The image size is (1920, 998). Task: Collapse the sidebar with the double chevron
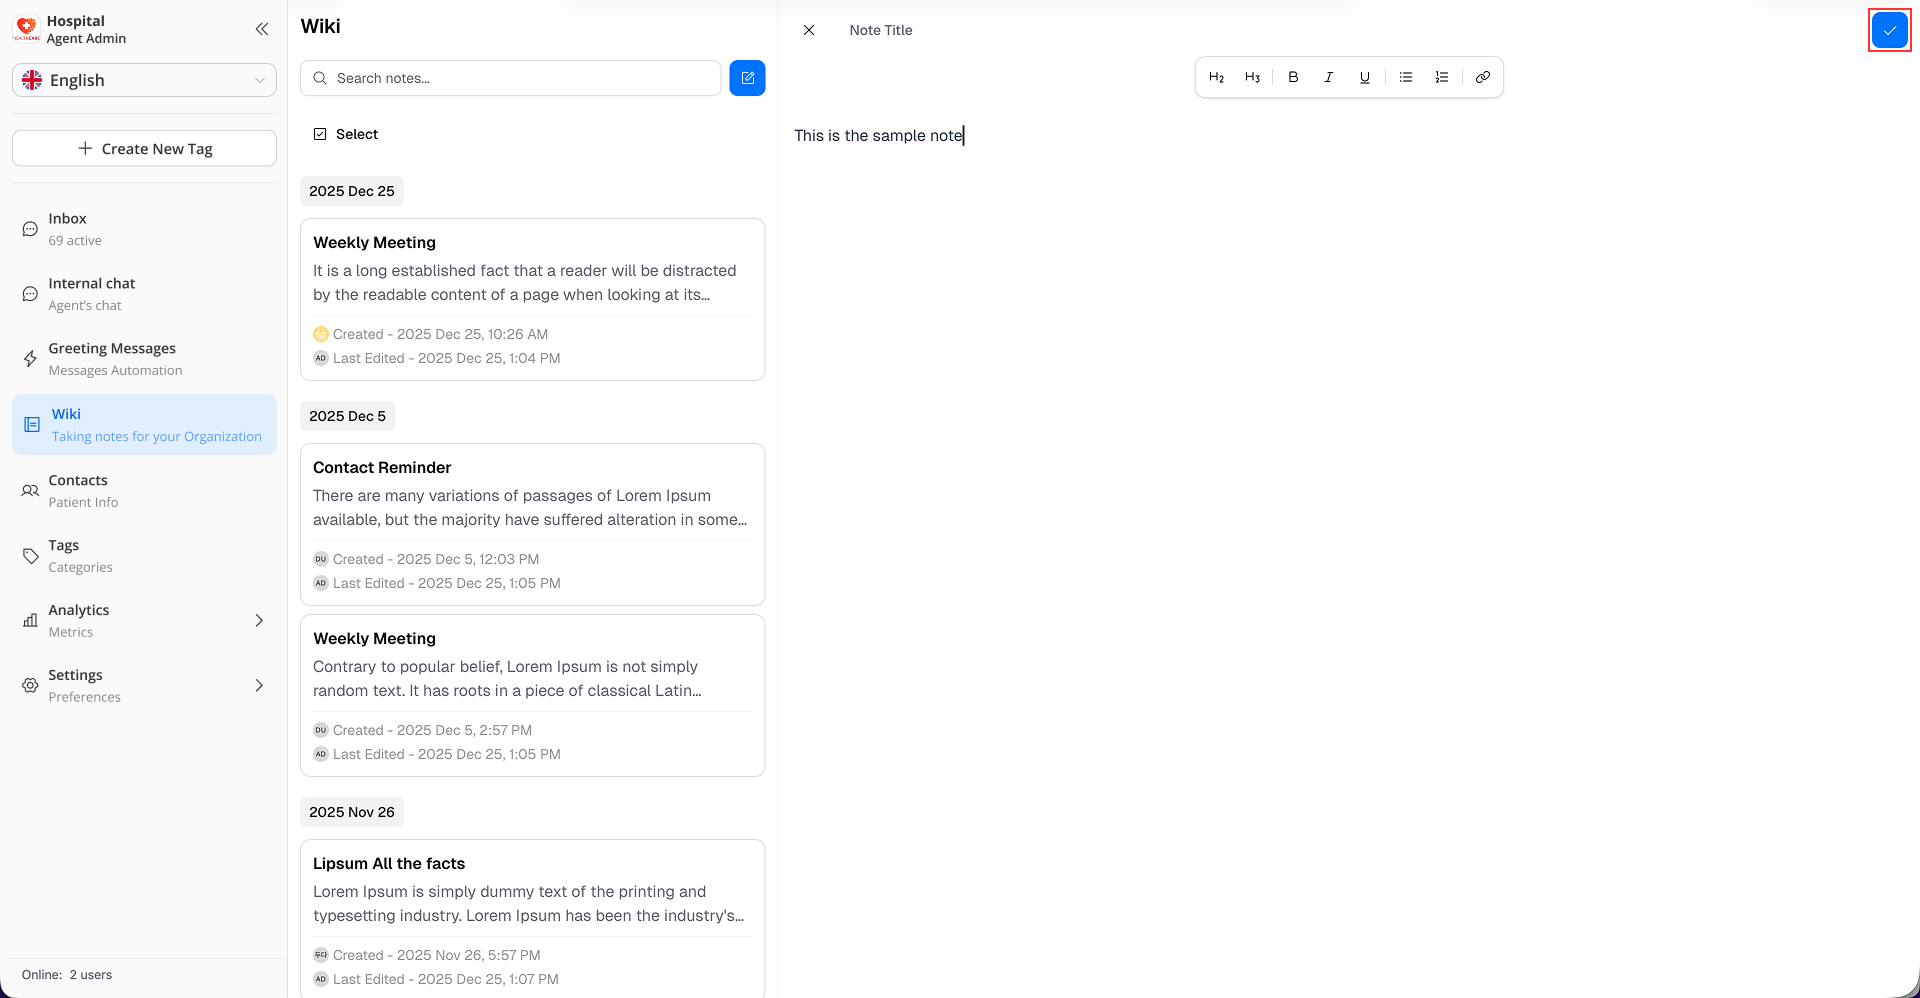click(262, 29)
